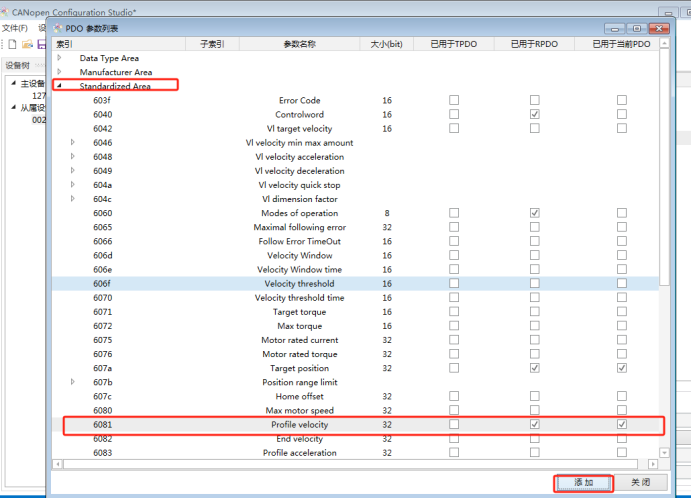692x499 pixels.
Task: Click the 已用于当前PDO column header
Action: coord(617,44)
